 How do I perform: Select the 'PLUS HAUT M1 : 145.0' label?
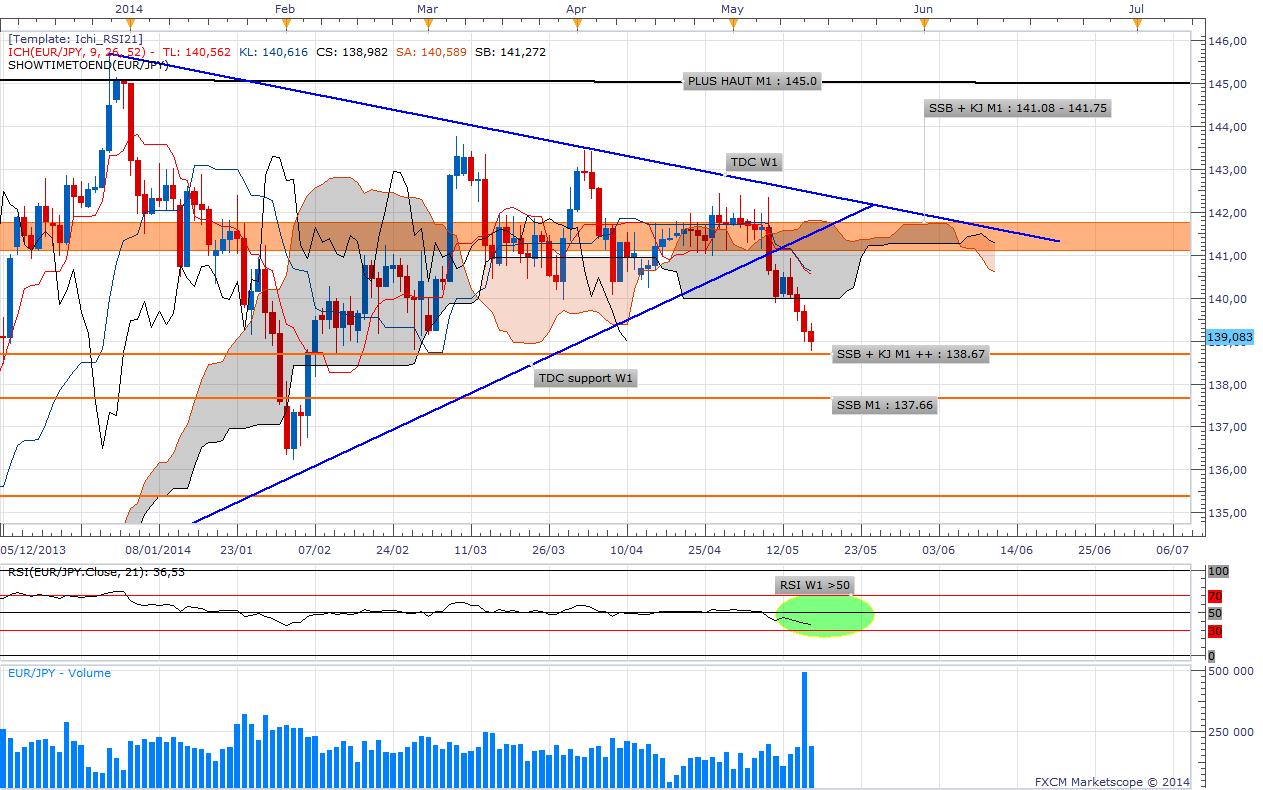[x=752, y=82]
